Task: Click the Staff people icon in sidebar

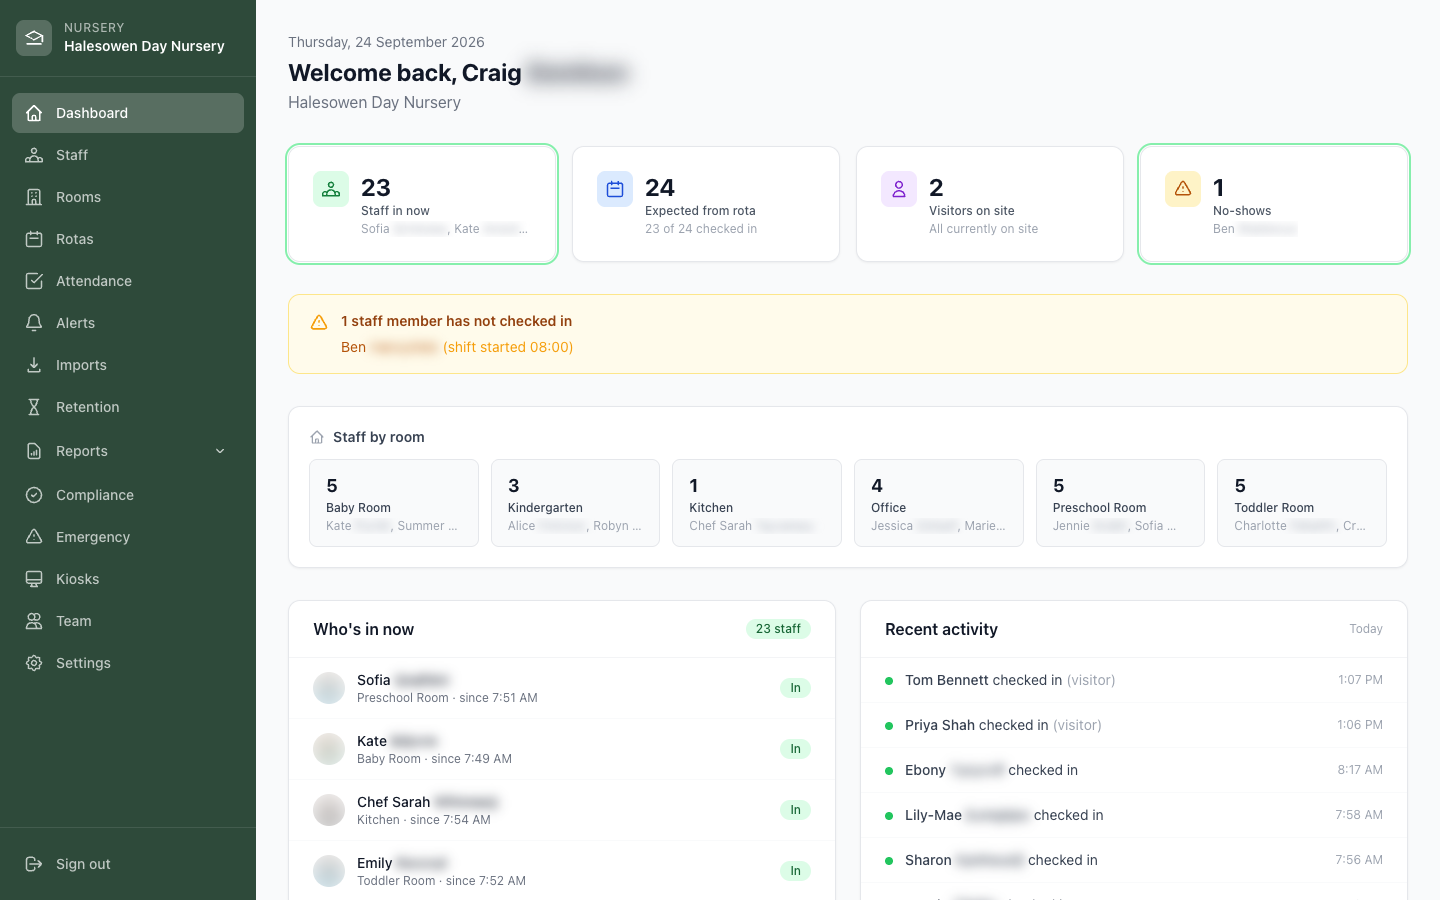Action: (x=34, y=155)
